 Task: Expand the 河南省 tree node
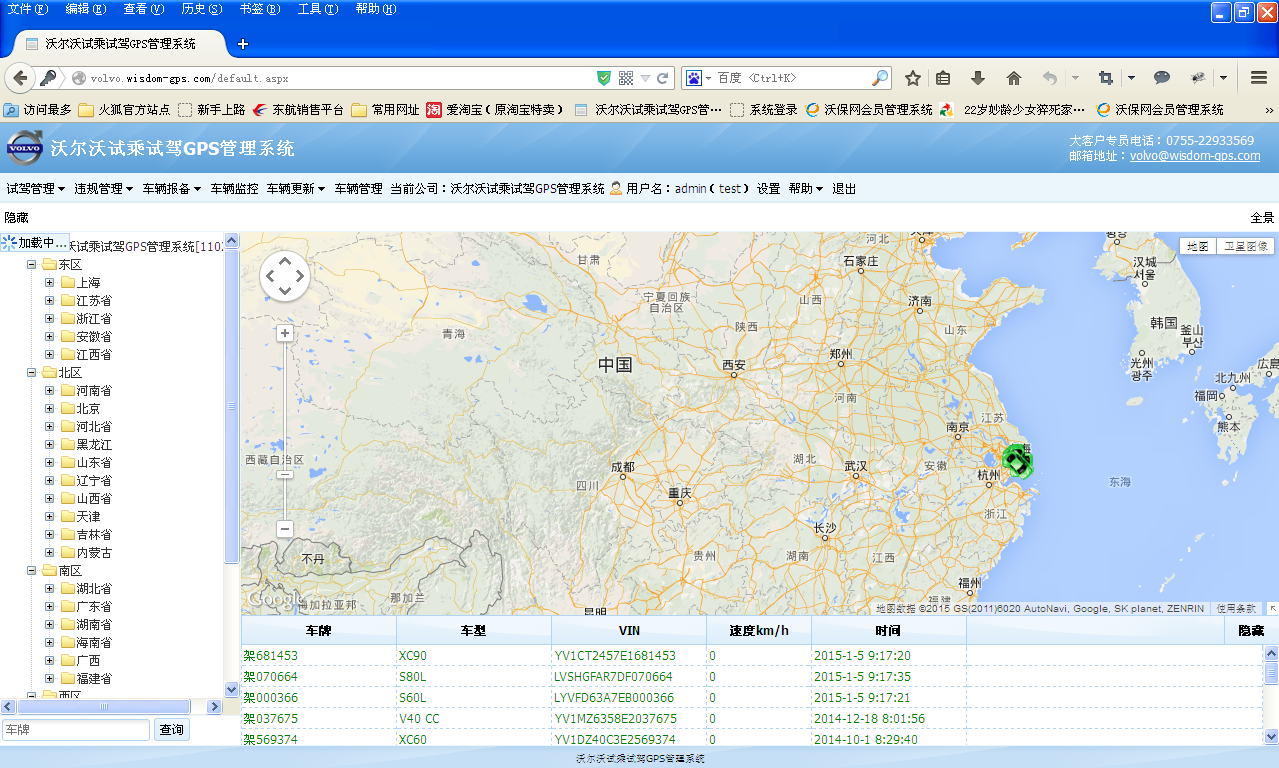[50, 391]
